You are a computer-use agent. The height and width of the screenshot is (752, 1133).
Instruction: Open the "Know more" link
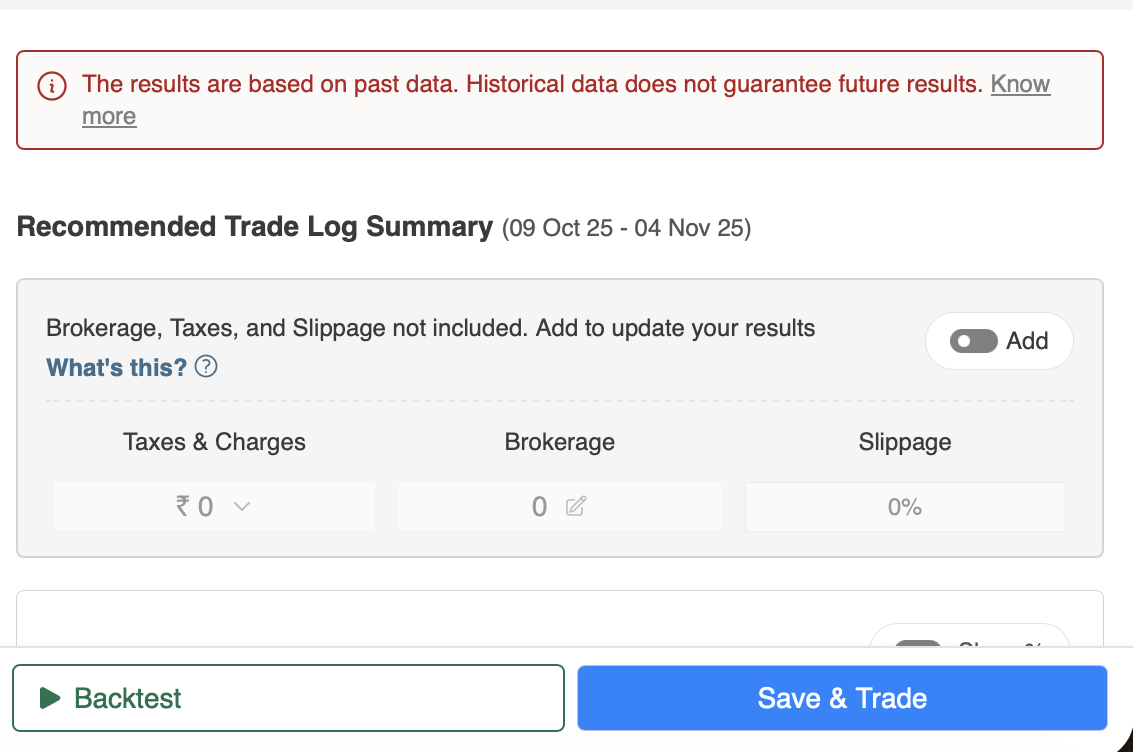[x=1020, y=85]
